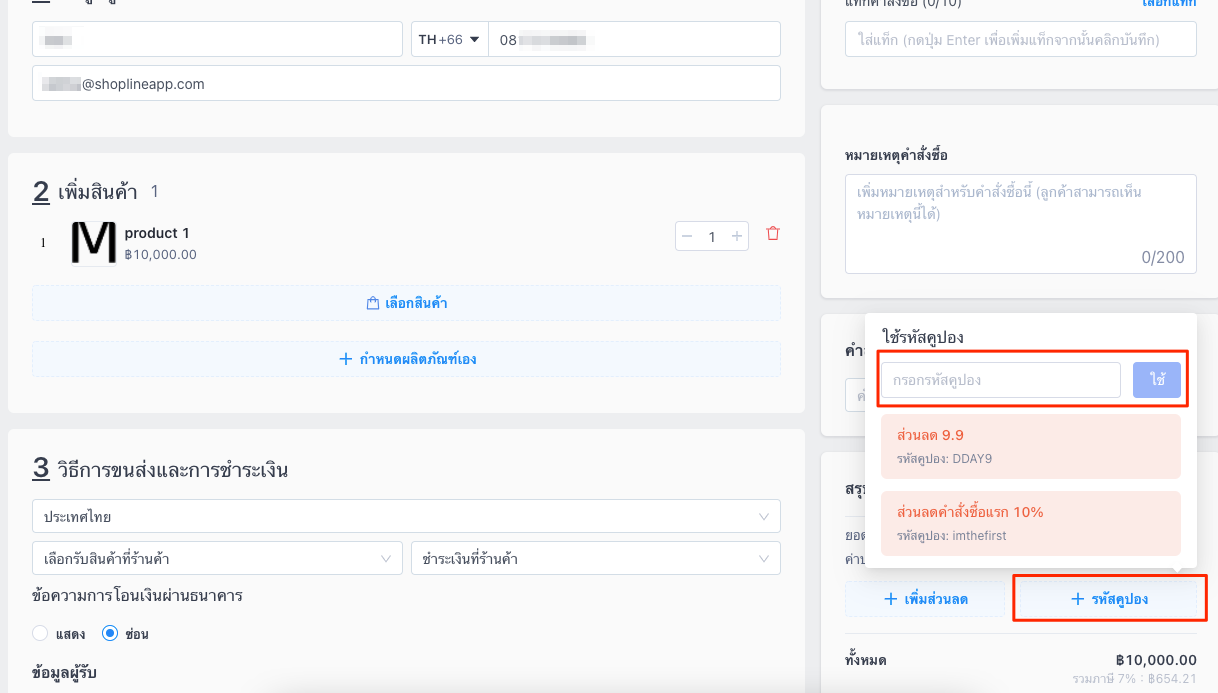Image resolution: width=1218 pixels, height=693 pixels.
Task: Click the กำหนดผลิตภัณฑ์เอง button
Action: point(406,359)
